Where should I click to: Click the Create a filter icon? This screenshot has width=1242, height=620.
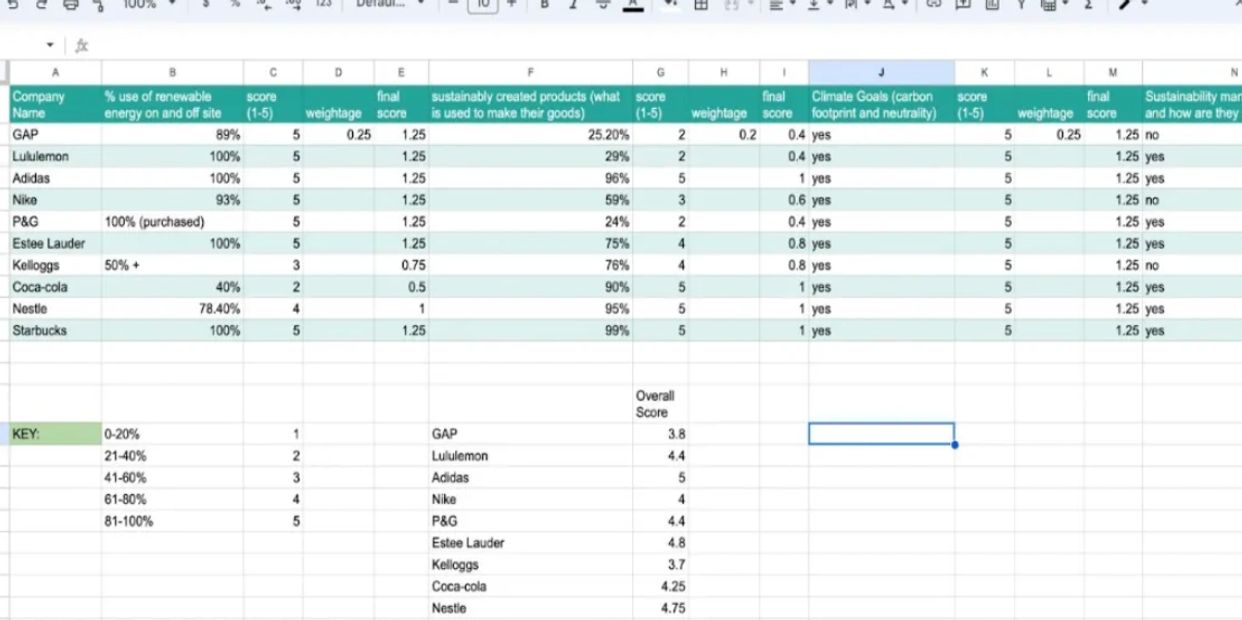point(1021,5)
